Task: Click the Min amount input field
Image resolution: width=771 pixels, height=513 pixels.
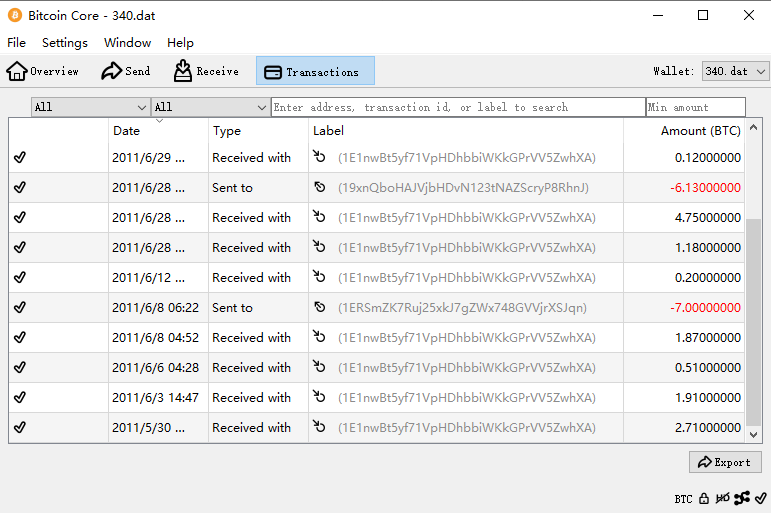Action: [x=695, y=107]
